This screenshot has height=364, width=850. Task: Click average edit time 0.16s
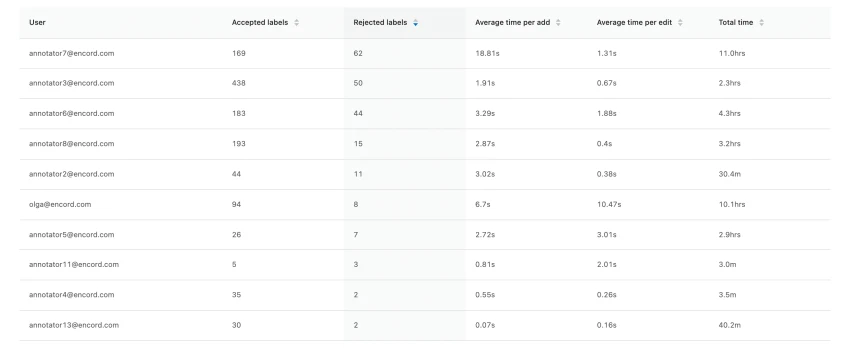[x=606, y=325]
